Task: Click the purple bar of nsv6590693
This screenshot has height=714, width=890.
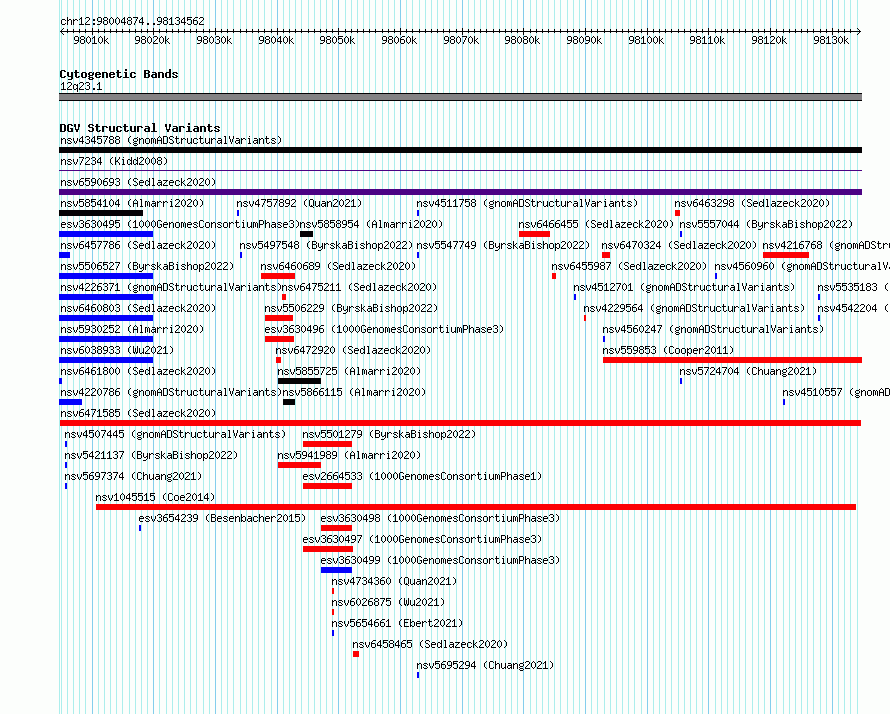Action: tap(460, 192)
